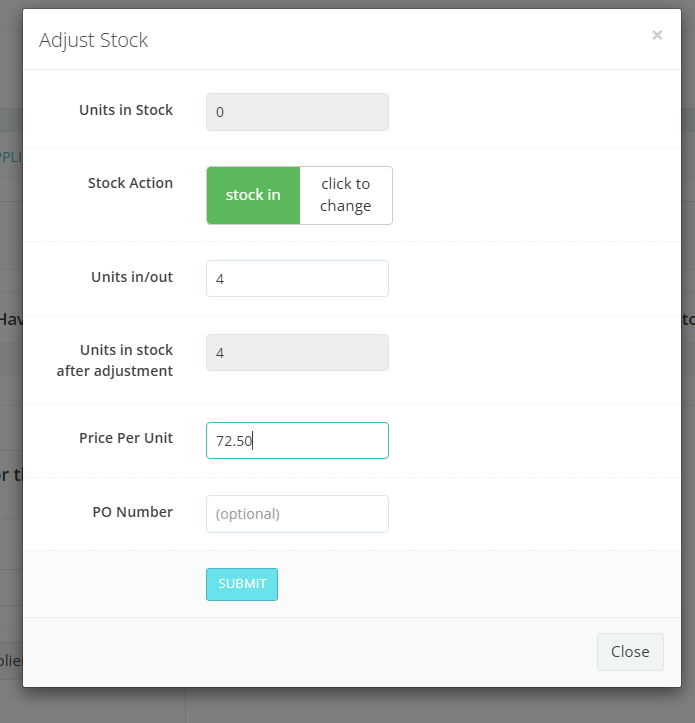This screenshot has height=723, width=695.
Task: Click the 'PO Number' label
Action: 132,512
